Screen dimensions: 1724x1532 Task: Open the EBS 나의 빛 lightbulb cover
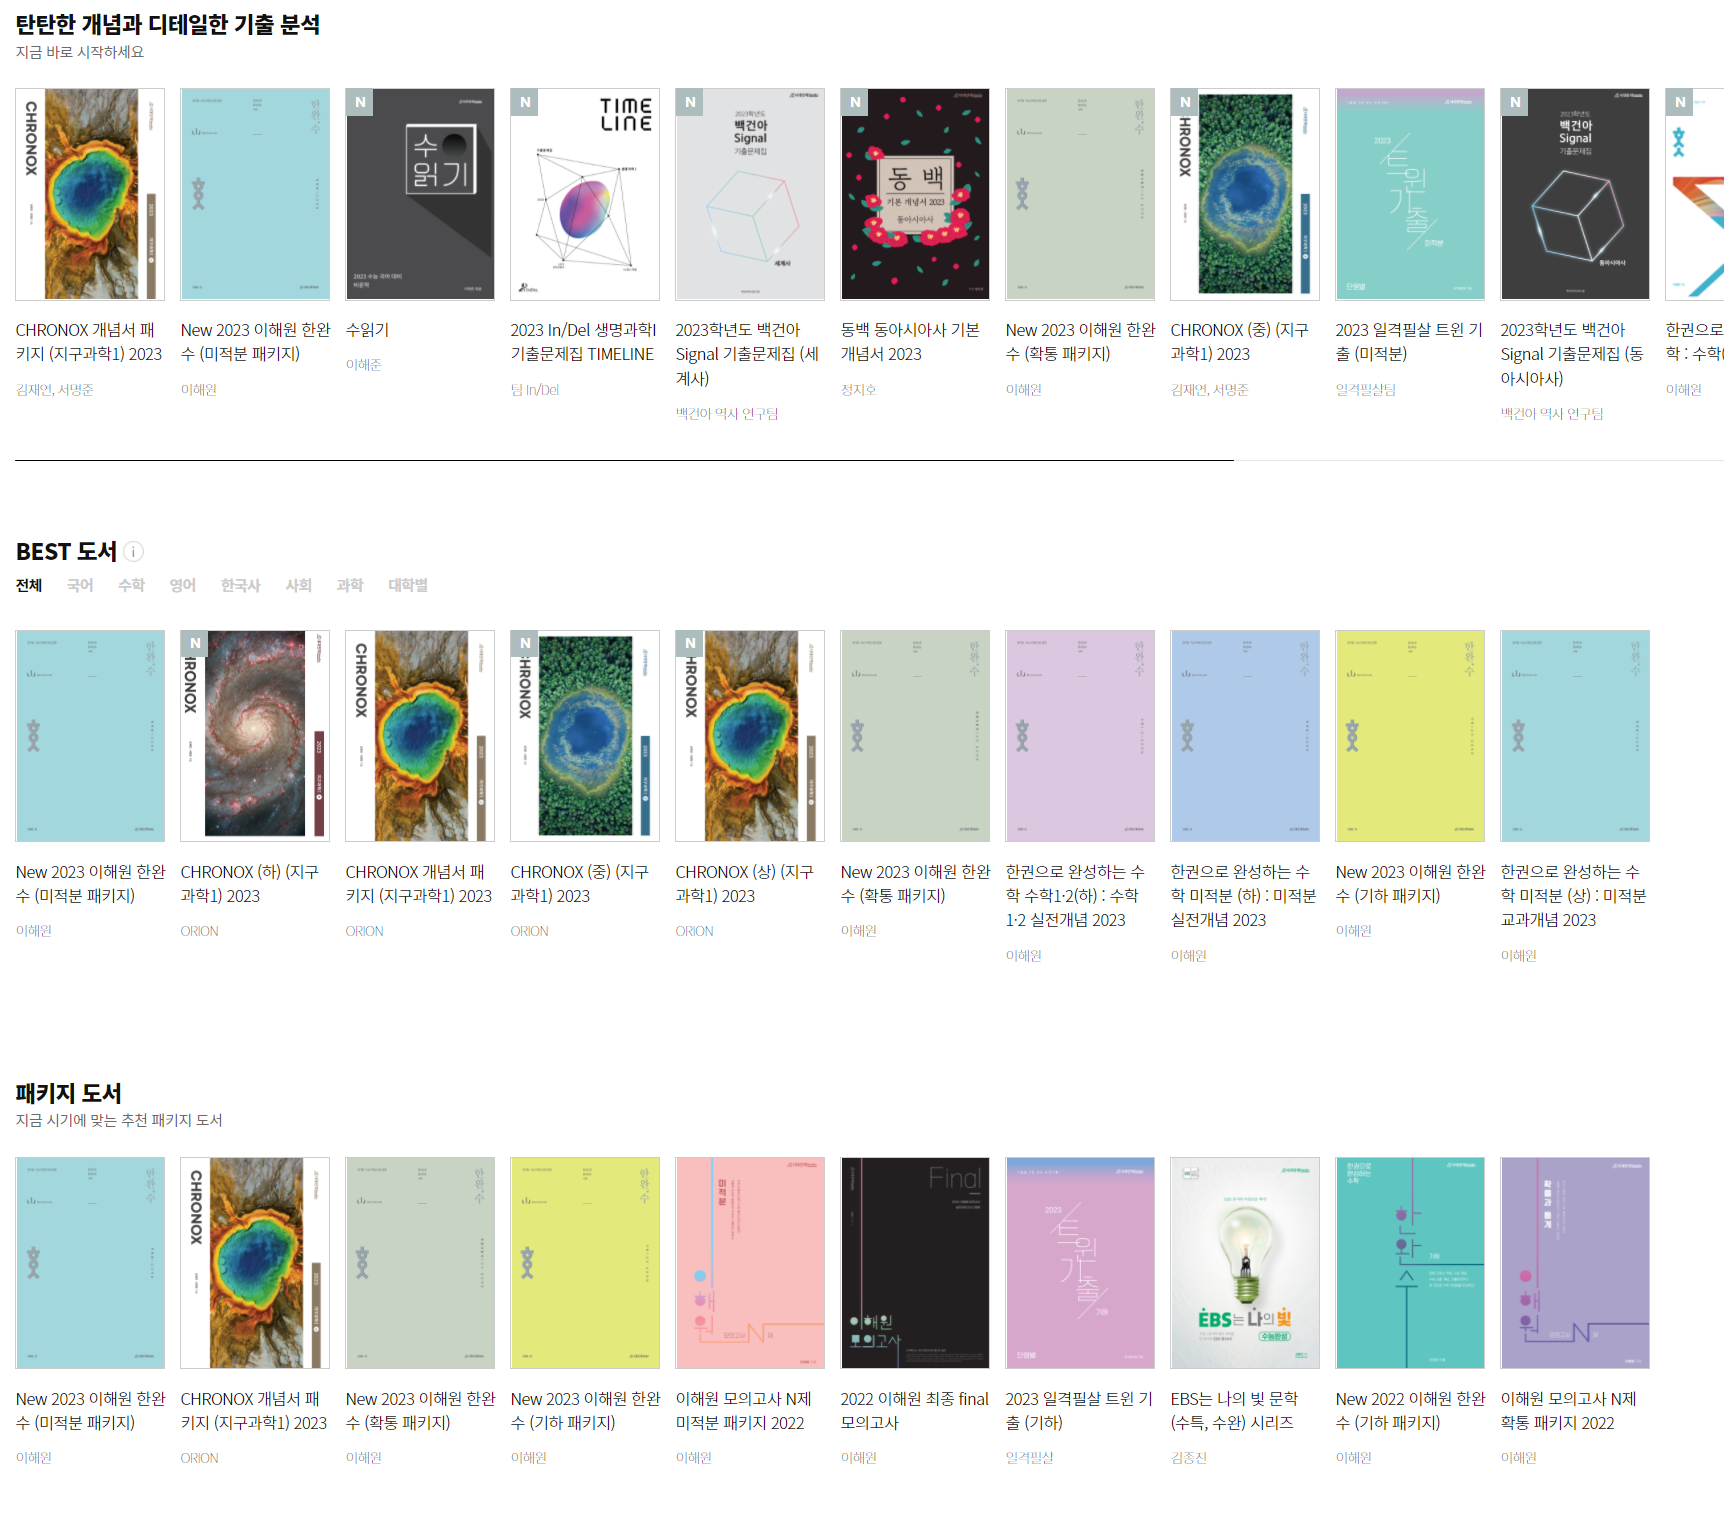pyautogui.click(x=1245, y=1263)
